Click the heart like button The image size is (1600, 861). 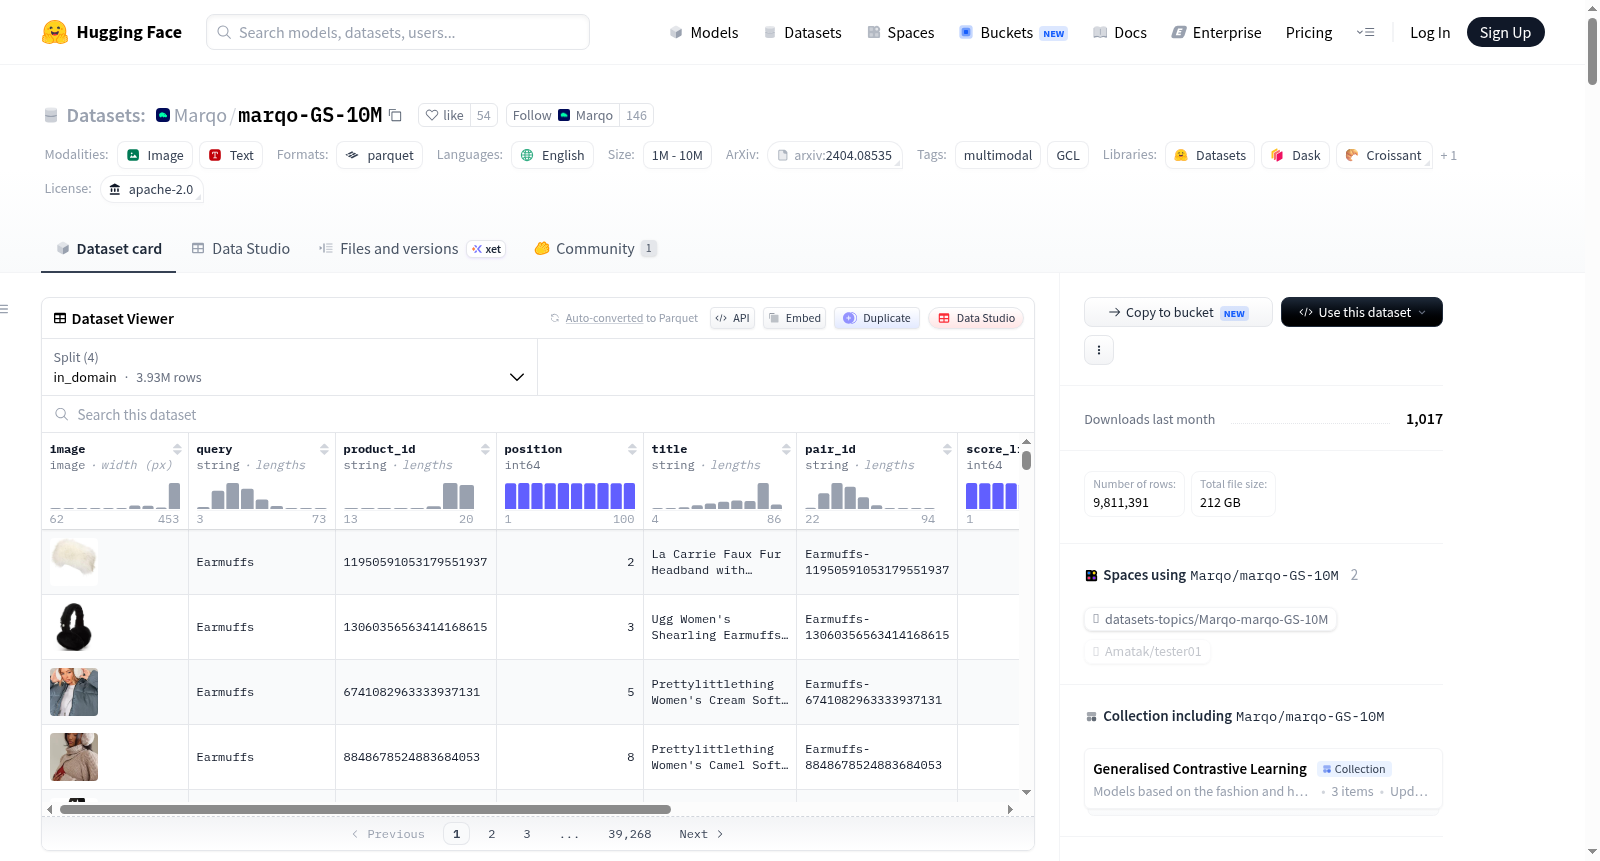tap(444, 115)
